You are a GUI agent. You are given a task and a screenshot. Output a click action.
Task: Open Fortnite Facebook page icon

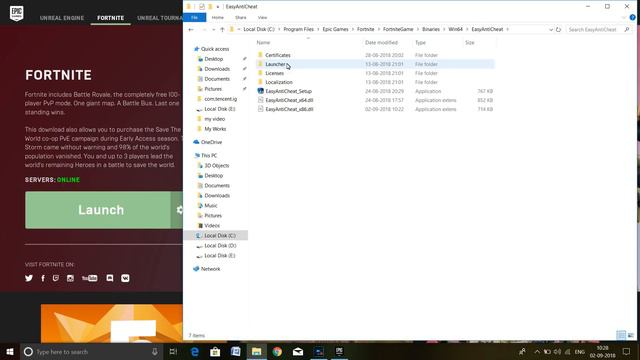tap(43, 278)
